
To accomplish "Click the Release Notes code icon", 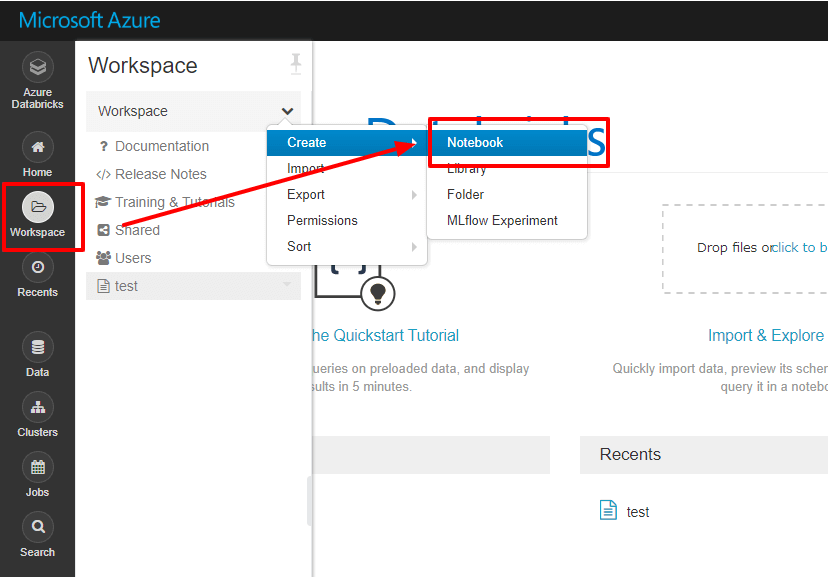I will (103, 175).
